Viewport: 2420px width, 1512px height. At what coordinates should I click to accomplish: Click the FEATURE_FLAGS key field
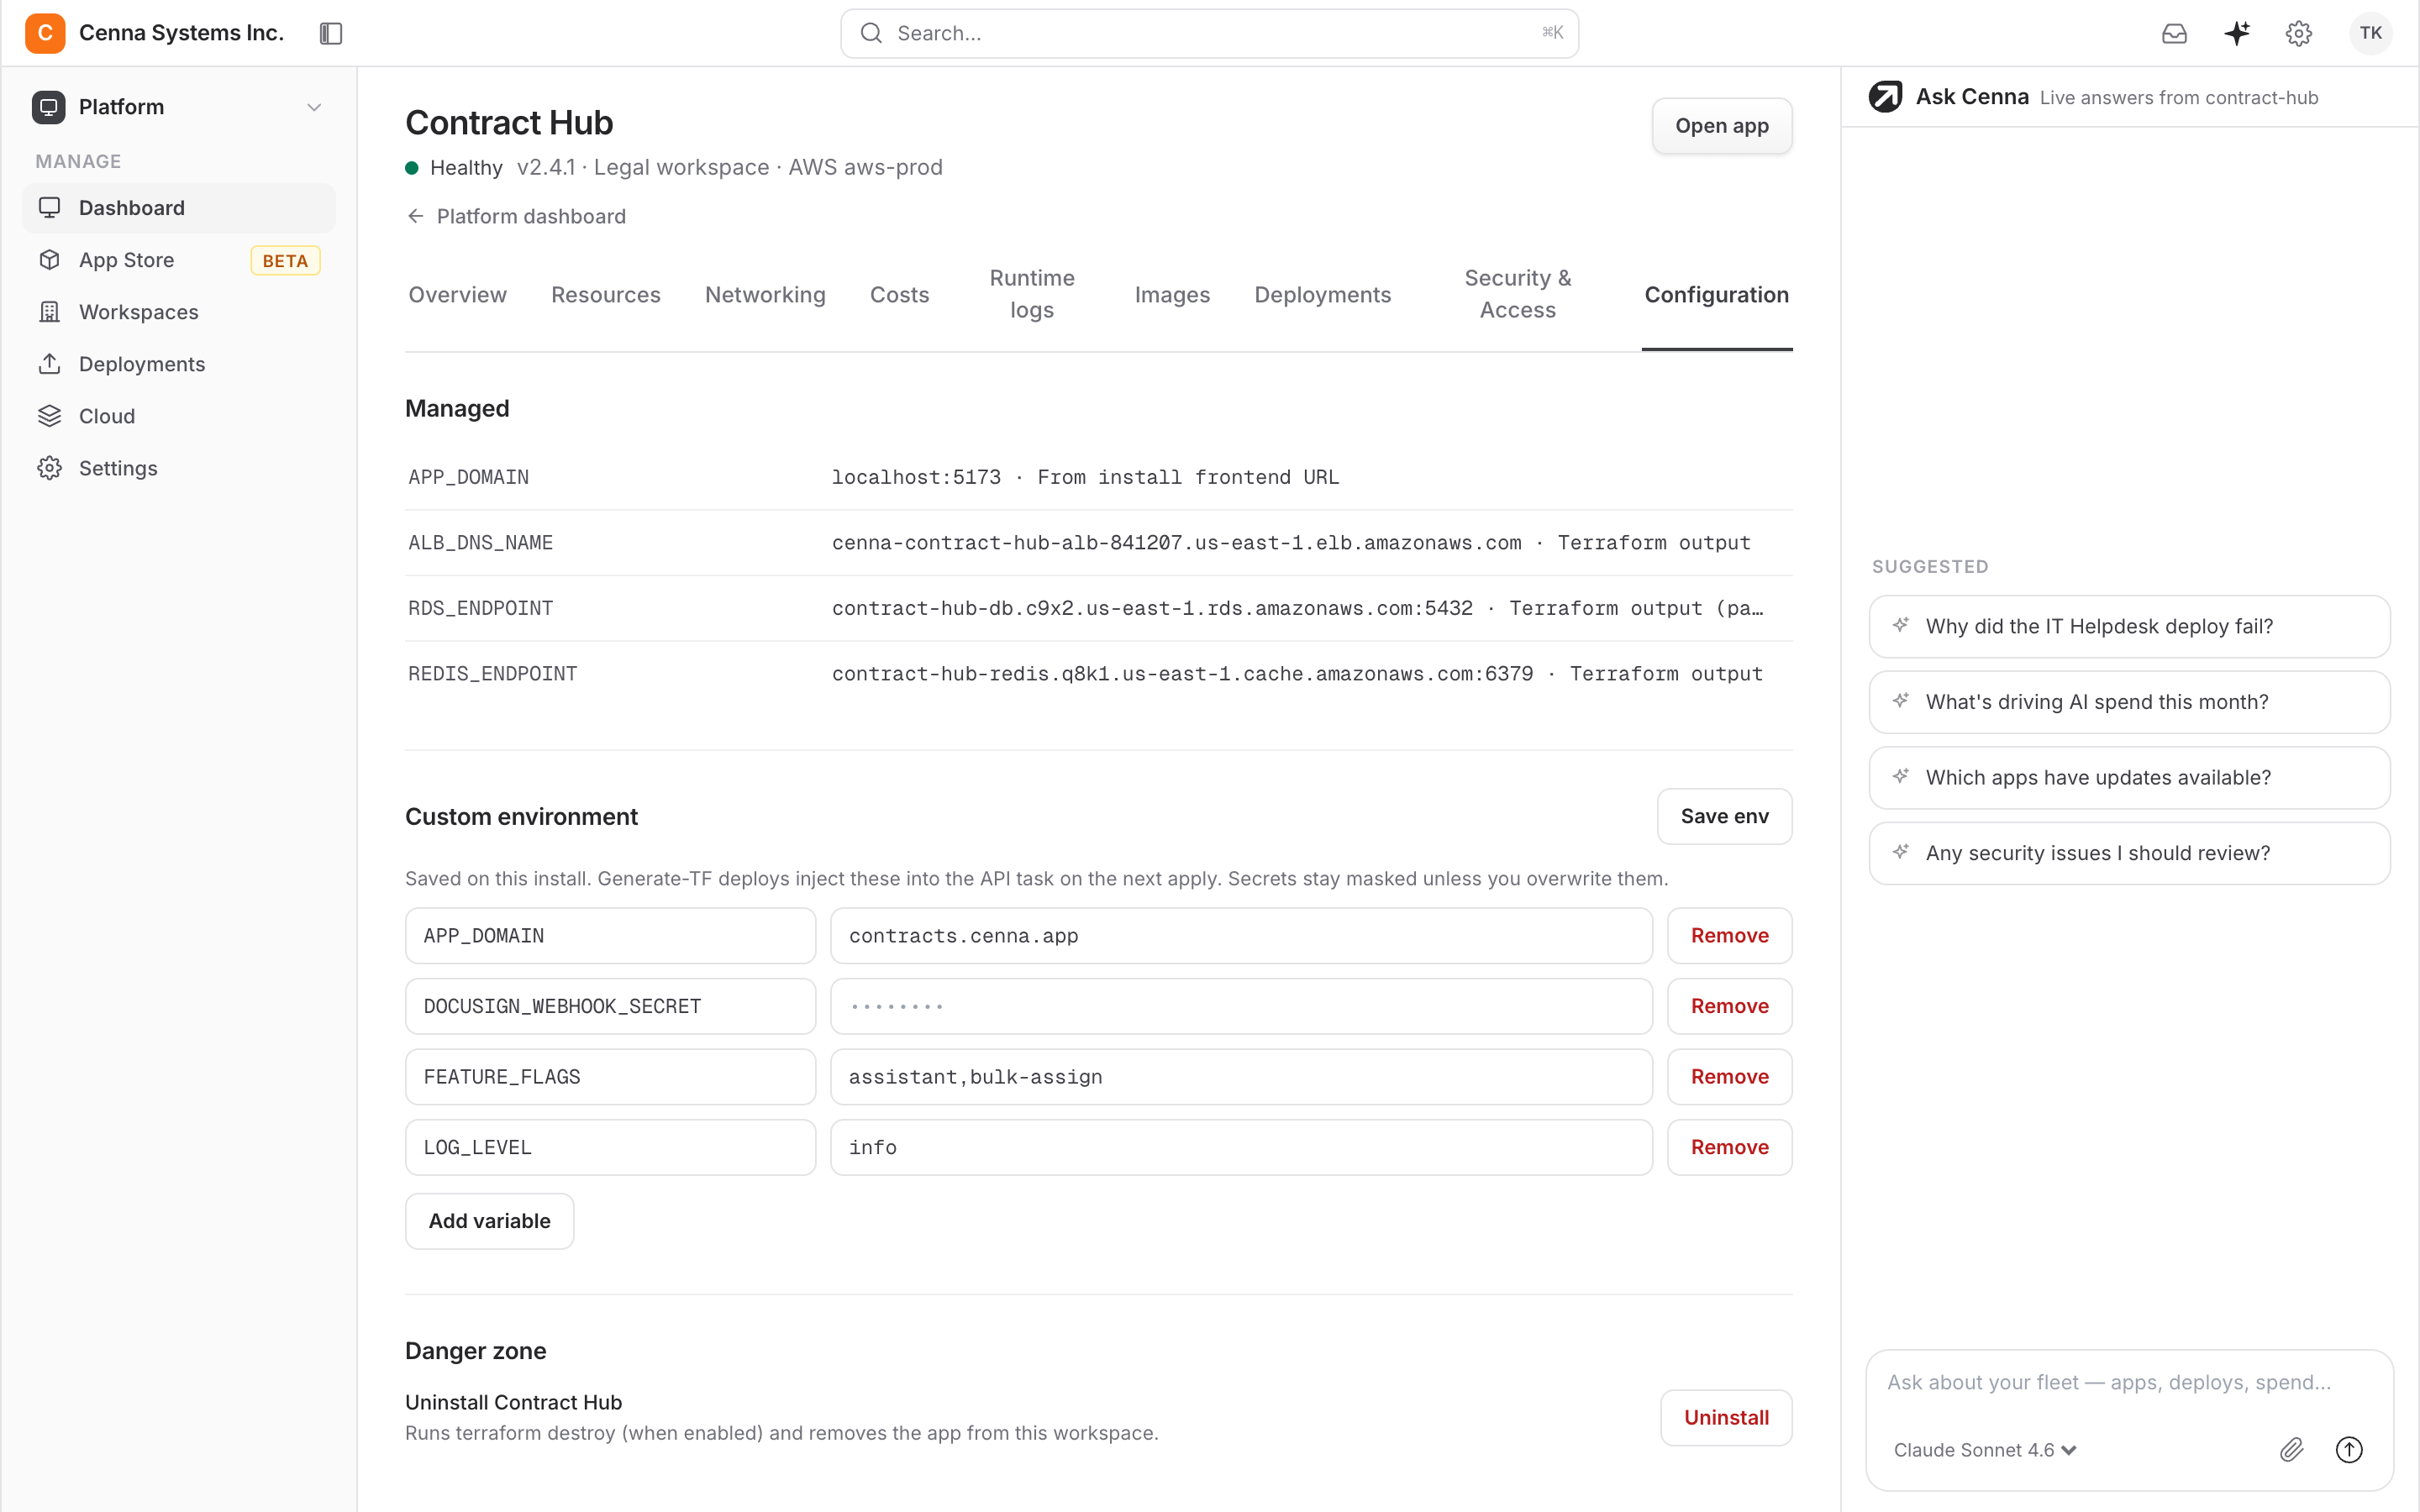pyautogui.click(x=610, y=1077)
